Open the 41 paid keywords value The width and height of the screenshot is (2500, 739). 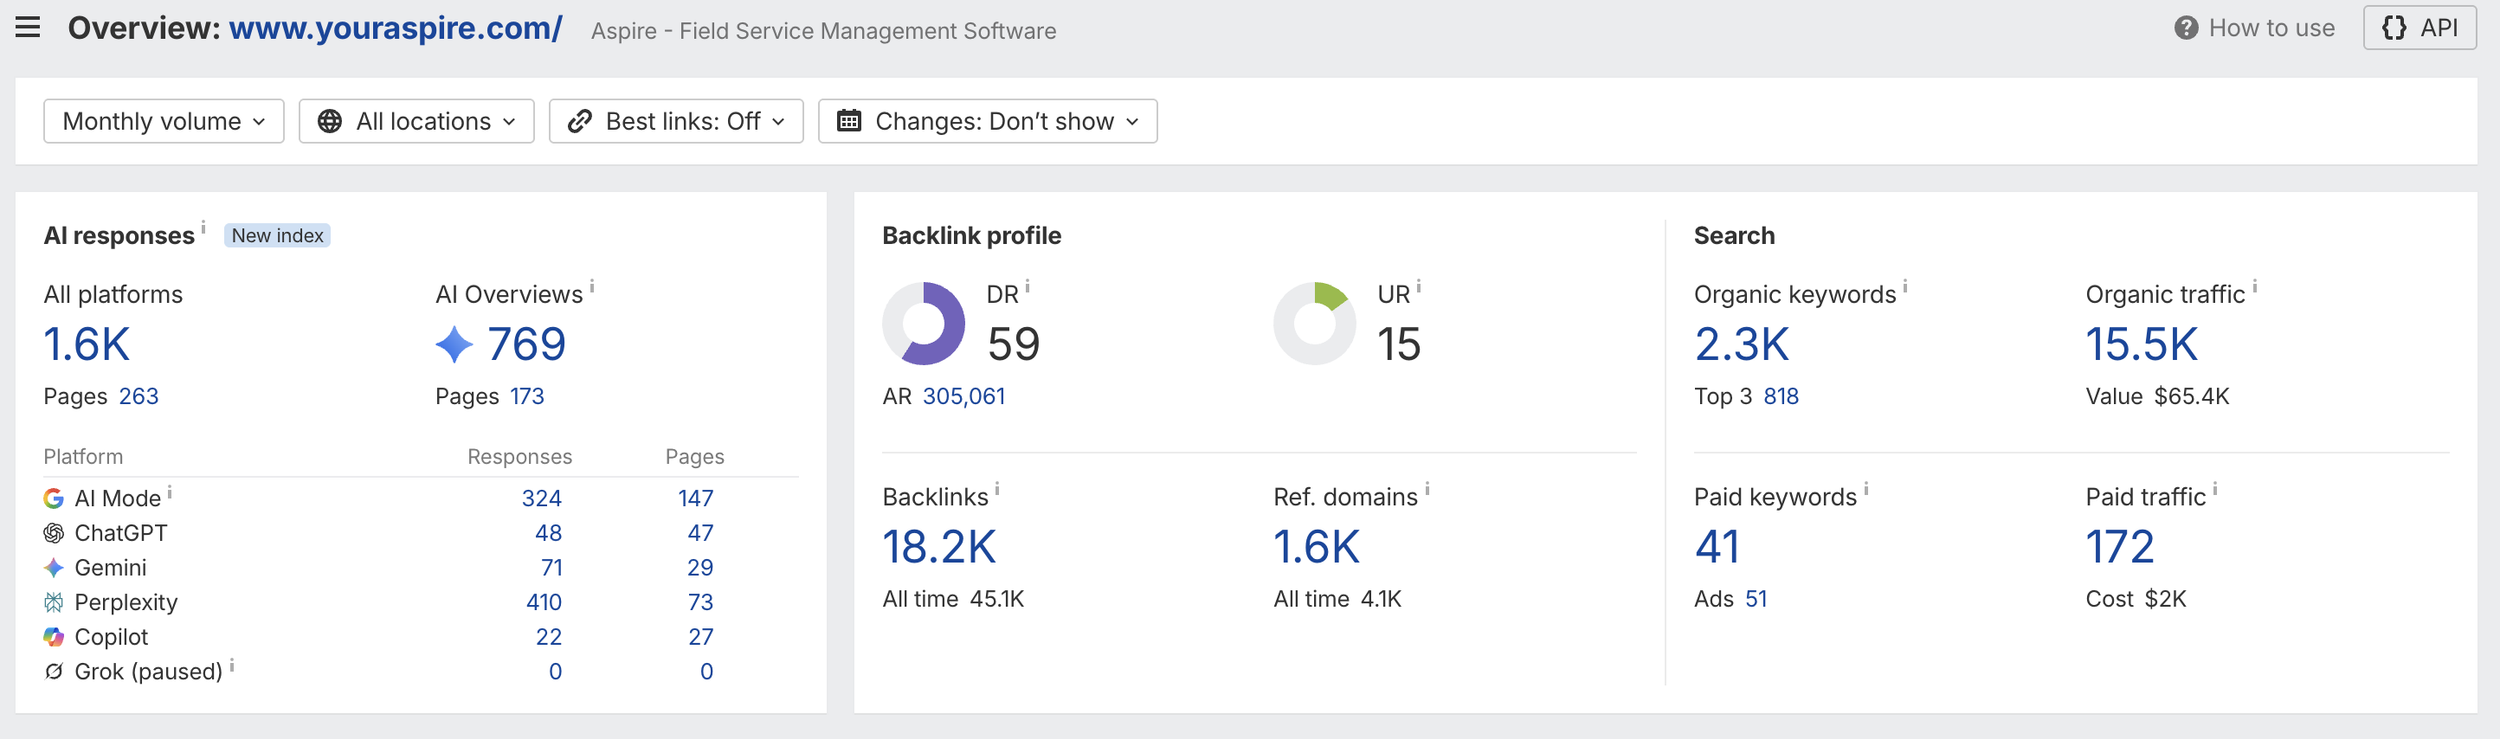click(1717, 547)
